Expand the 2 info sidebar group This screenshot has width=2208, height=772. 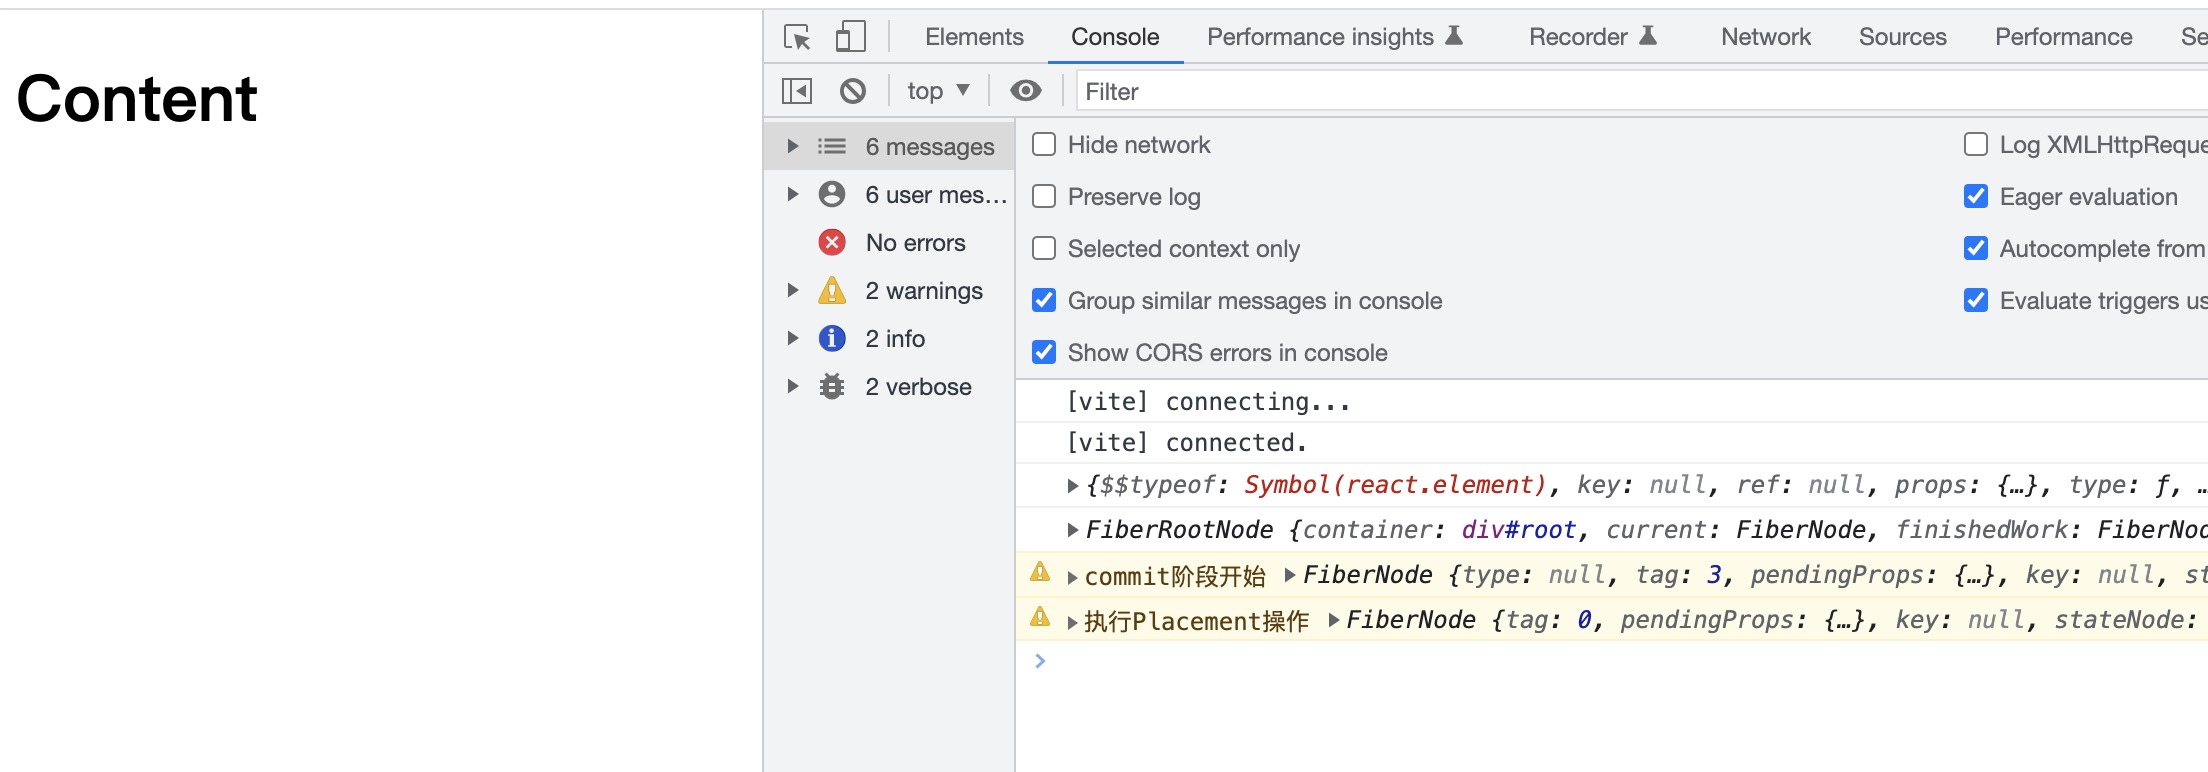[793, 338]
